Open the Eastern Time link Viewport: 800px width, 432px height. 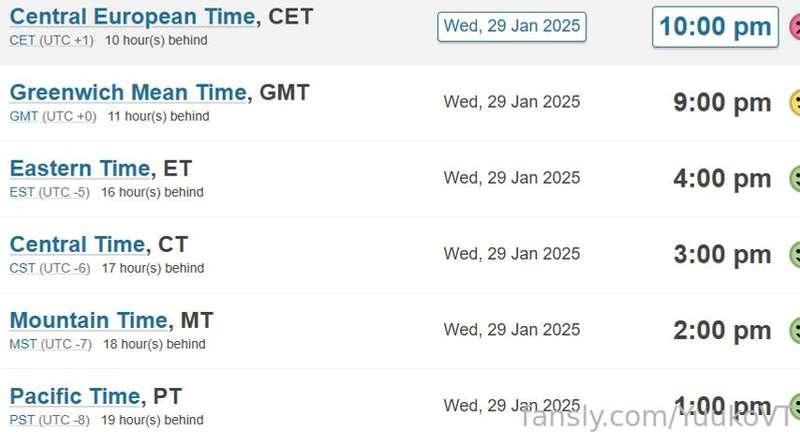pyautogui.click(x=80, y=169)
